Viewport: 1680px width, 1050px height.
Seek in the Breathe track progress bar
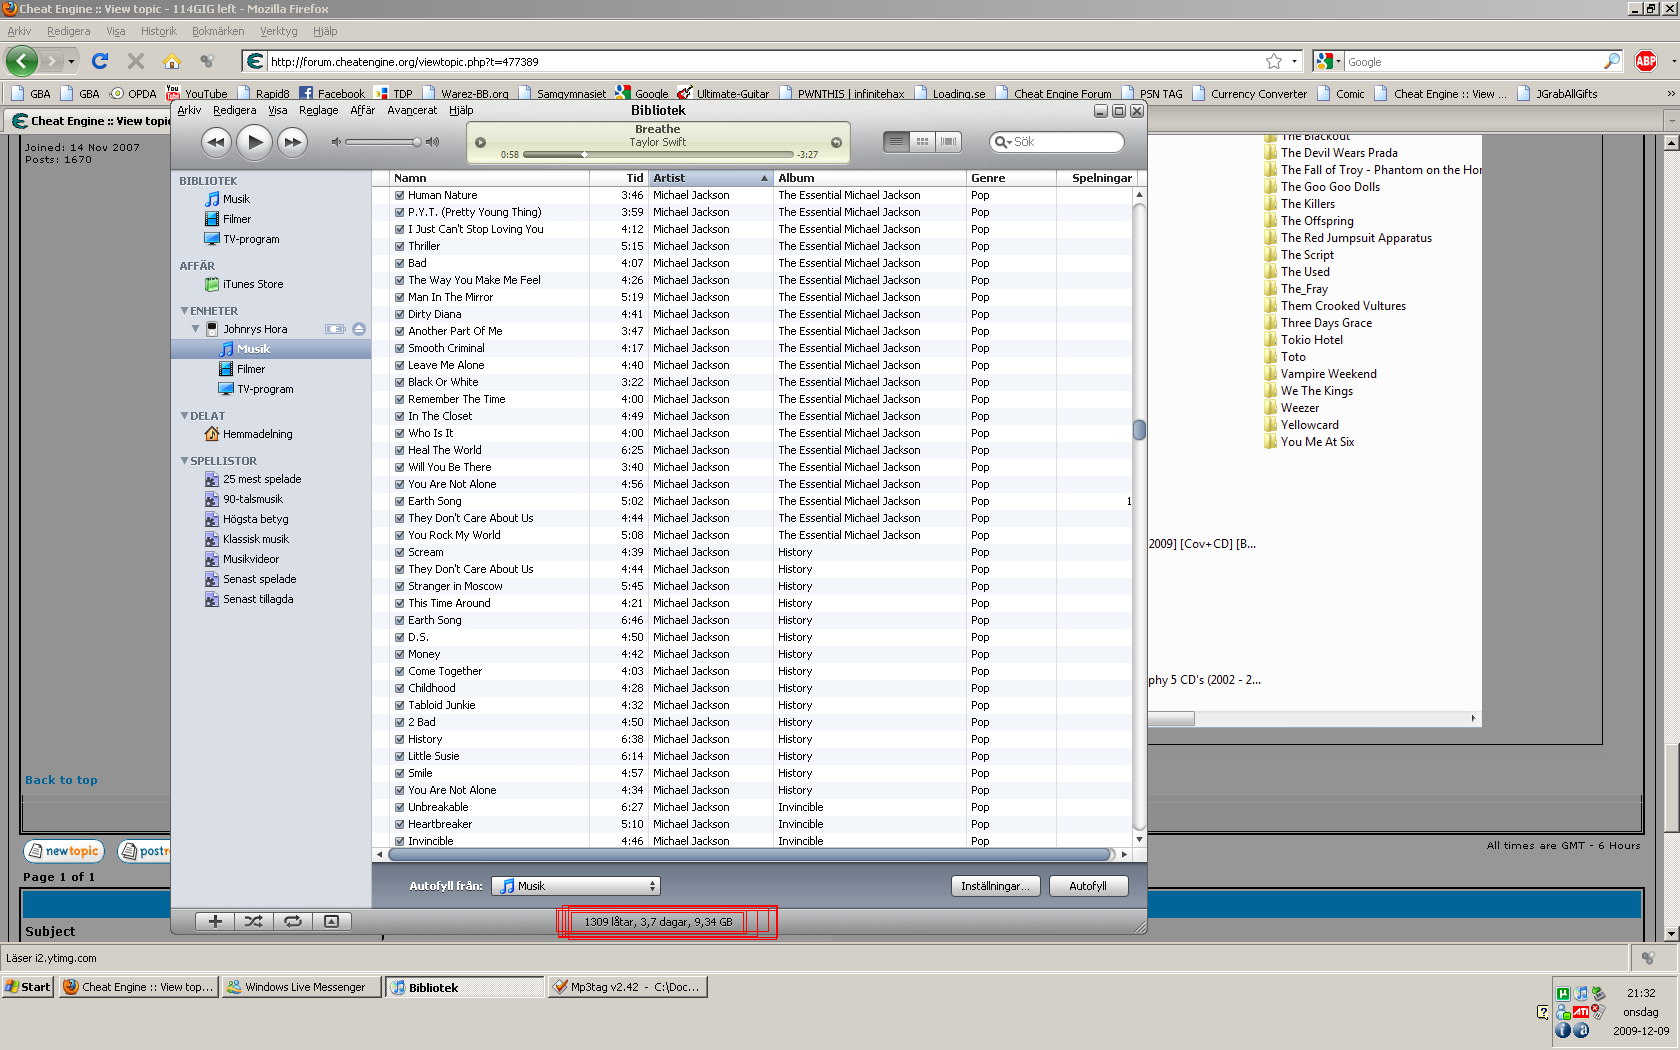[657, 155]
